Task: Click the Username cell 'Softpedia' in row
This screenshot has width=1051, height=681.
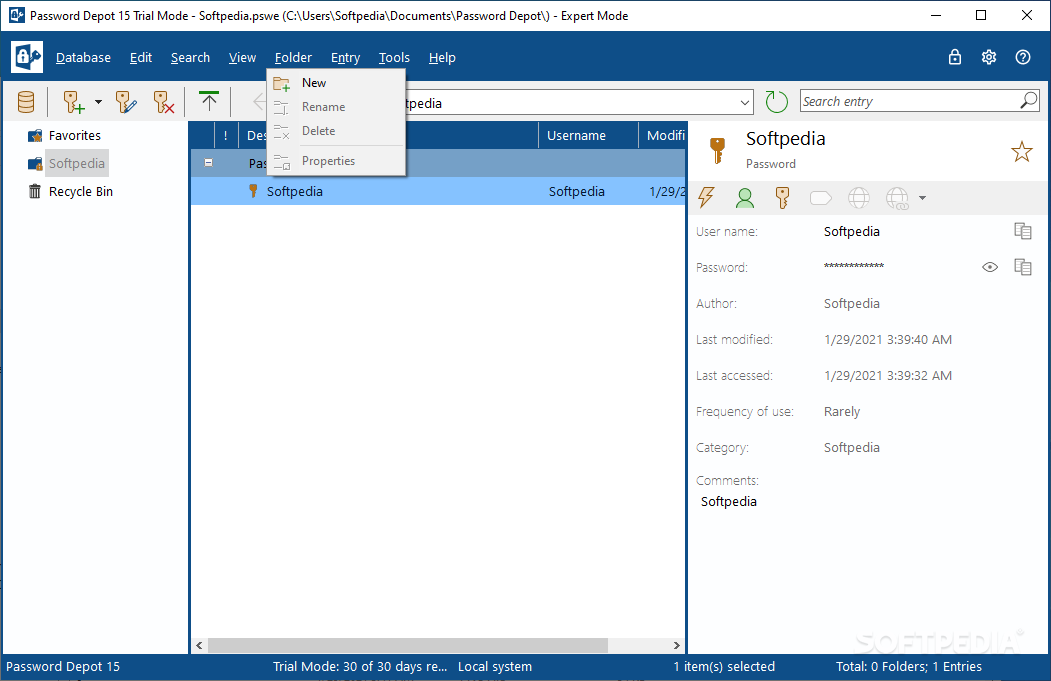Action: [576, 192]
